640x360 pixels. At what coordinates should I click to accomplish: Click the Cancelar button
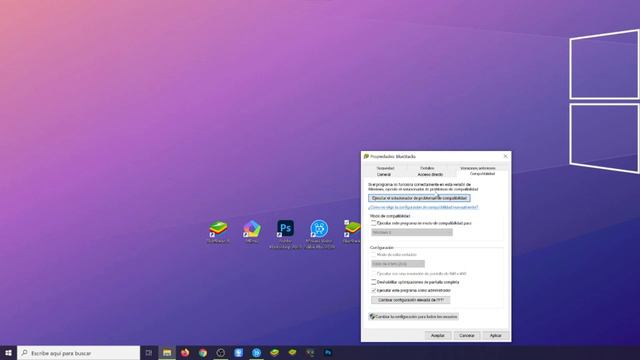[x=467, y=336]
